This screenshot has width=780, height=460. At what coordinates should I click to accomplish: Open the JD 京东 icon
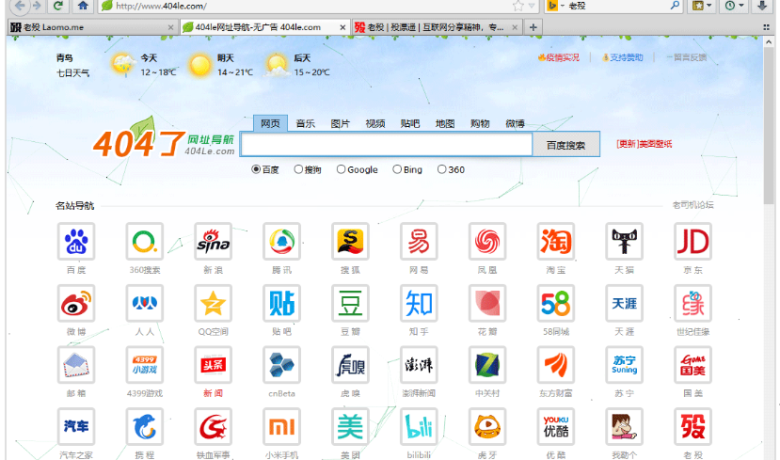693,241
